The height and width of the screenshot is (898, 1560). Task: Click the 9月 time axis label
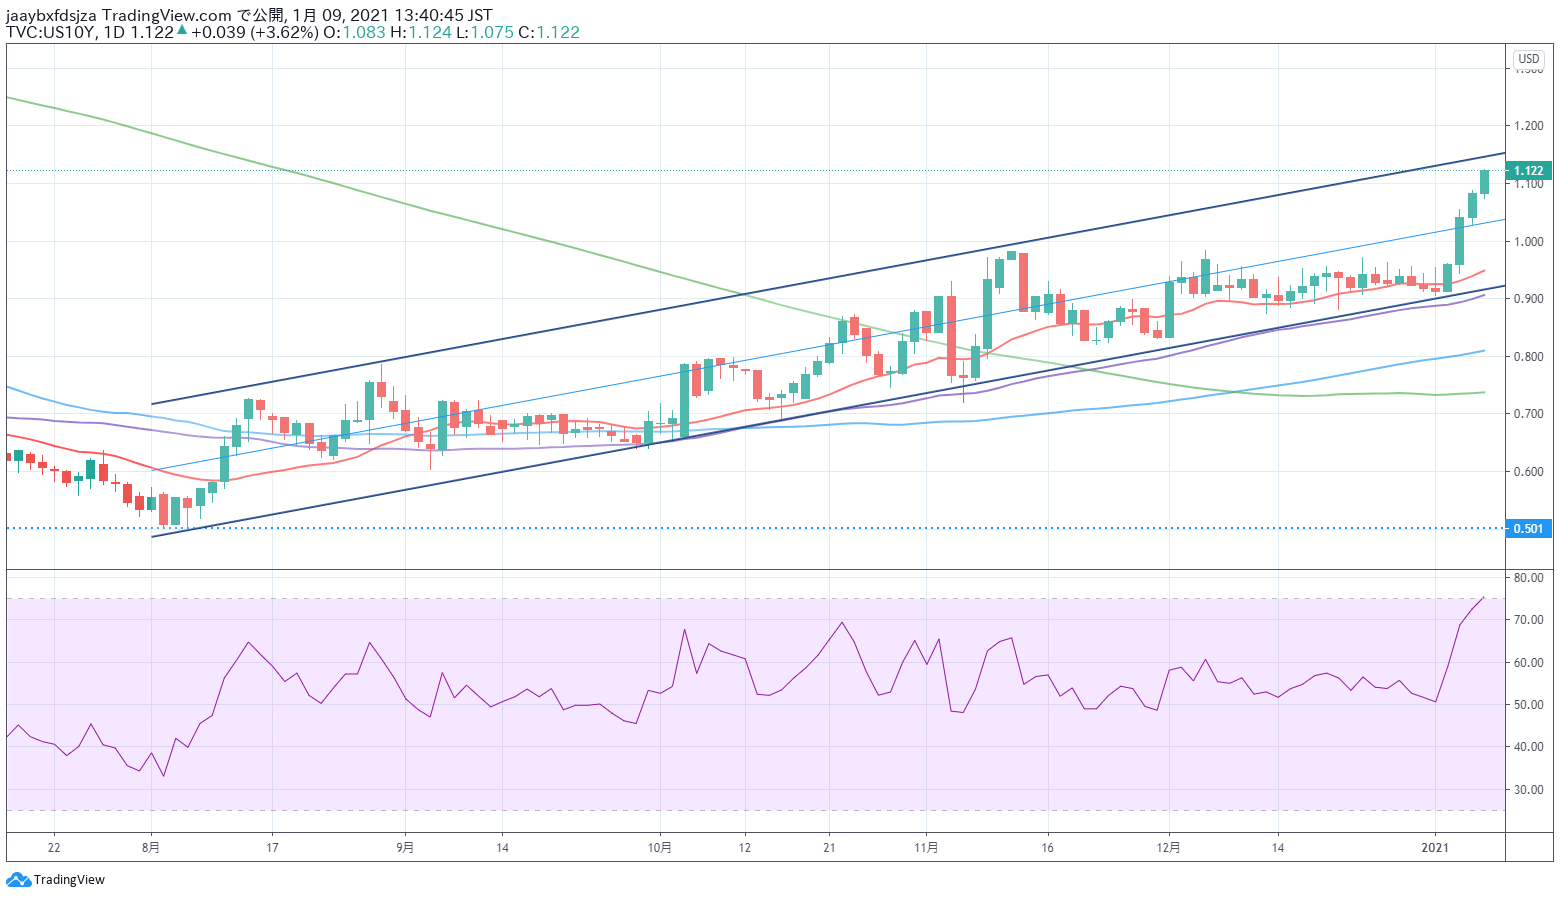click(x=405, y=848)
